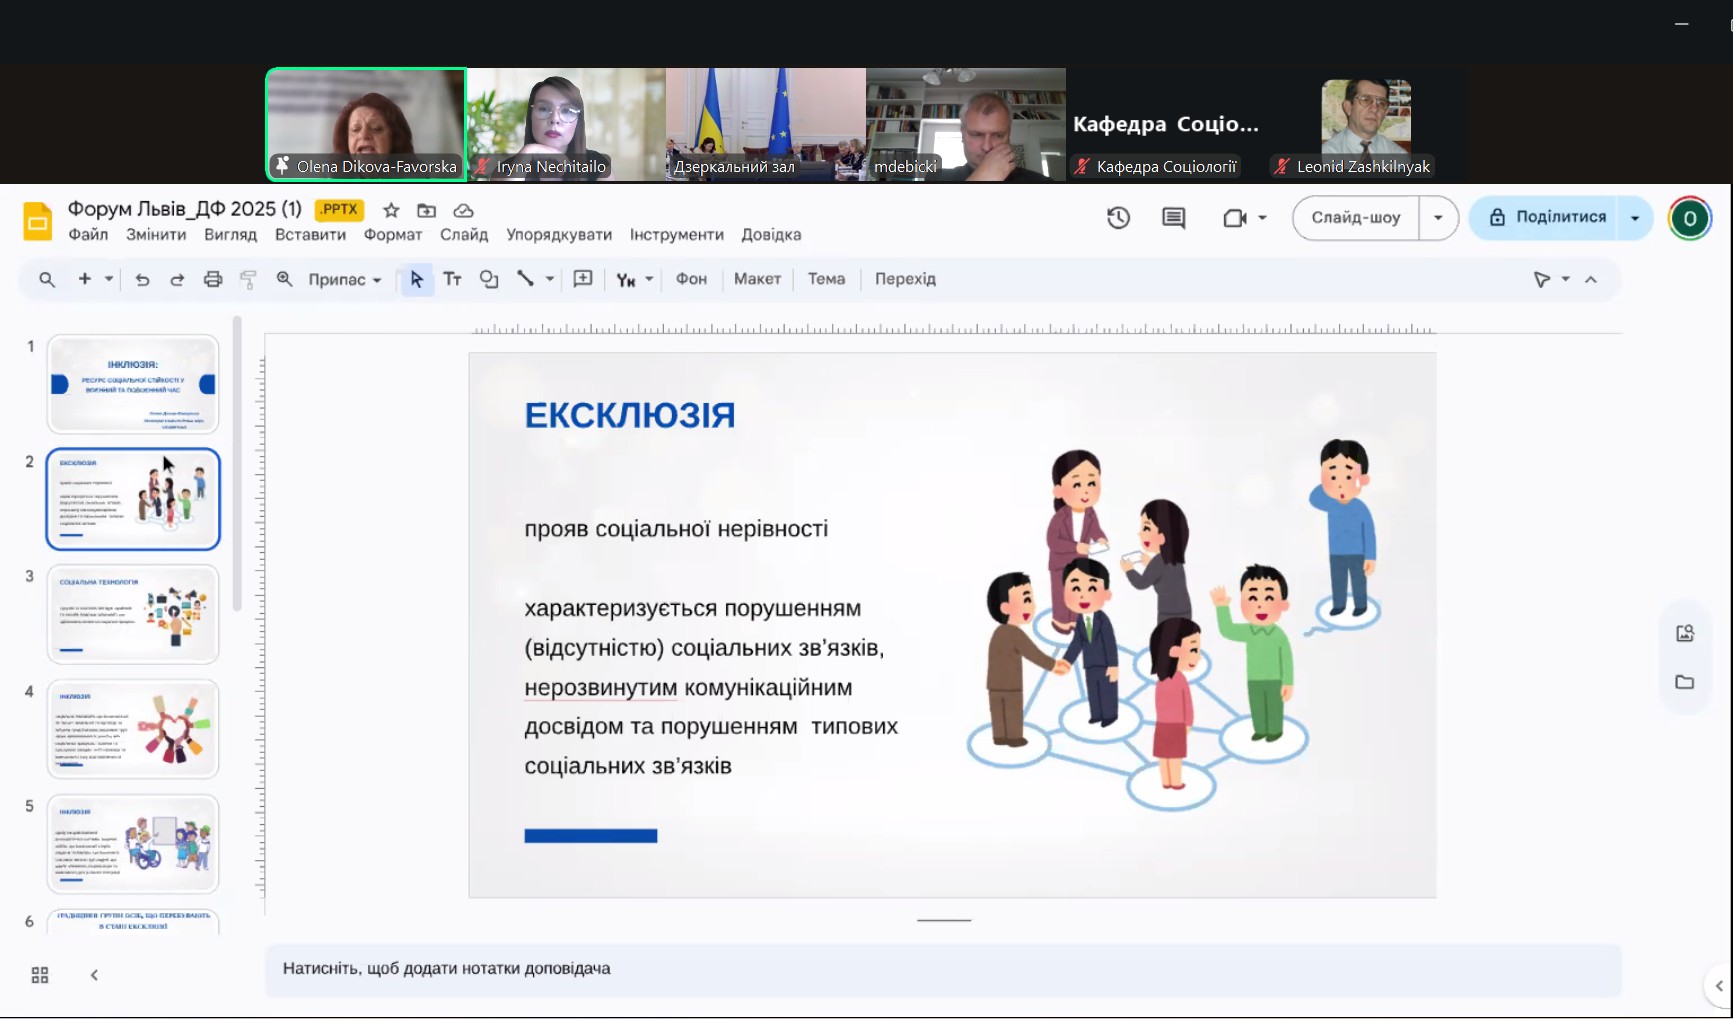Click the undo arrow icon
This screenshot has width=1733, height=1019.
coord(142,280)
